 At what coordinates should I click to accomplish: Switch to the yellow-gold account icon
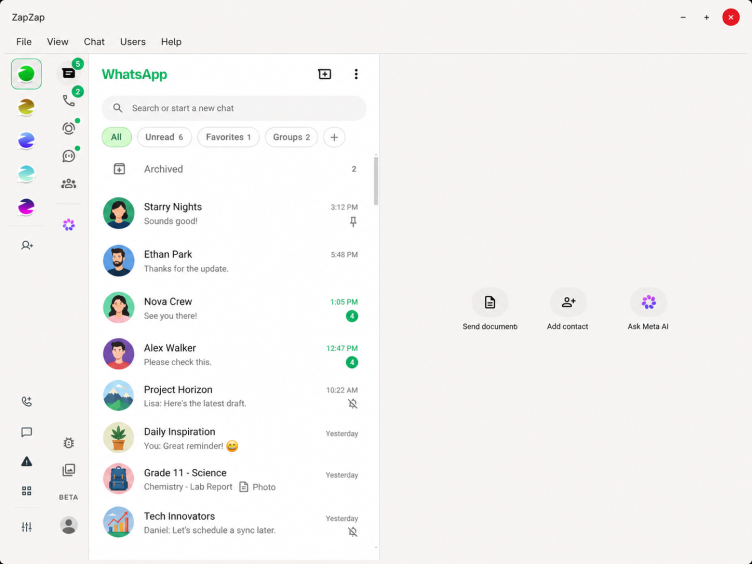click(x=26, y=107)
